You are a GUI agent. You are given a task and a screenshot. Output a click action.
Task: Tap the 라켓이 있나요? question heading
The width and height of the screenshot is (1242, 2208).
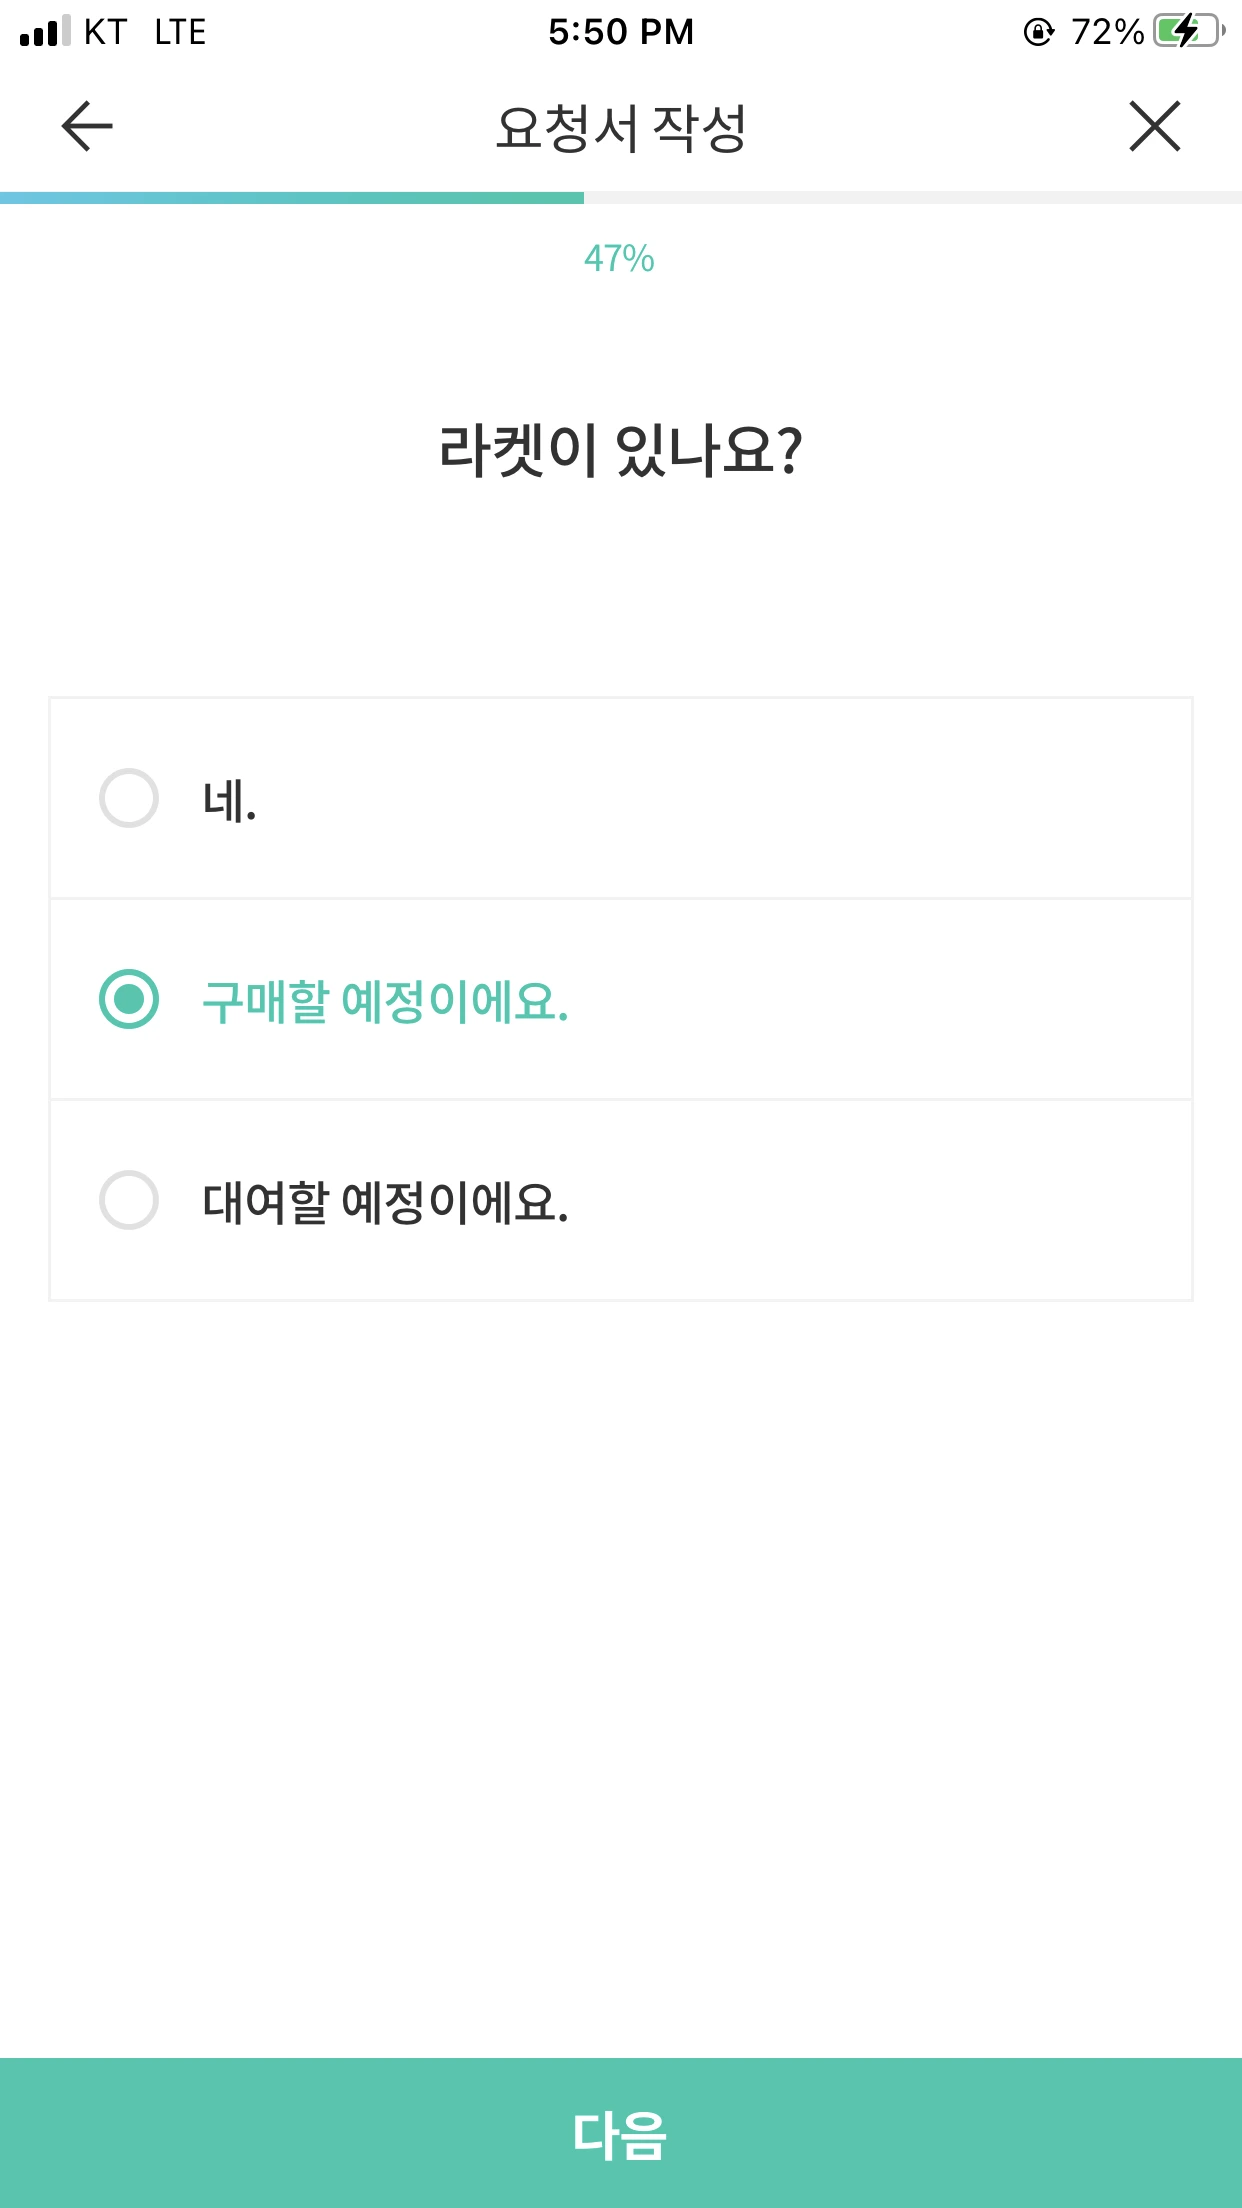tap(621, 450)
